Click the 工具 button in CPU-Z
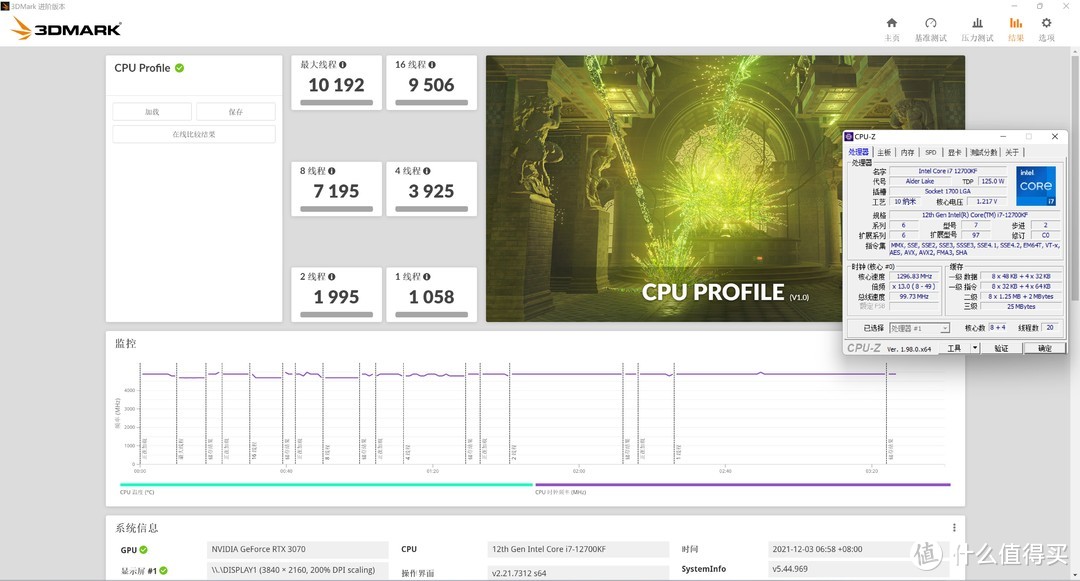Image resolution: width=1080 pixels, height=581 pixels. 954,348
